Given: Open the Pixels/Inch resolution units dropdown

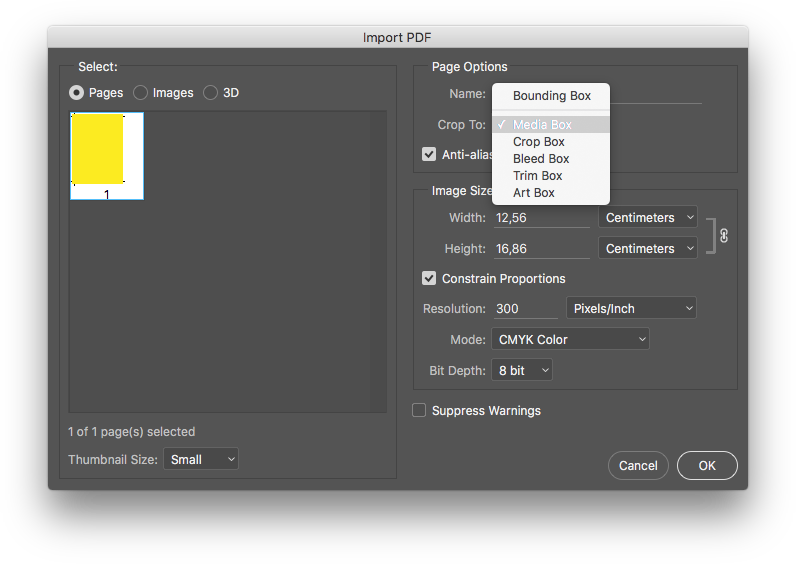Looking at the screenshot, I should click(x=631, y=308).
